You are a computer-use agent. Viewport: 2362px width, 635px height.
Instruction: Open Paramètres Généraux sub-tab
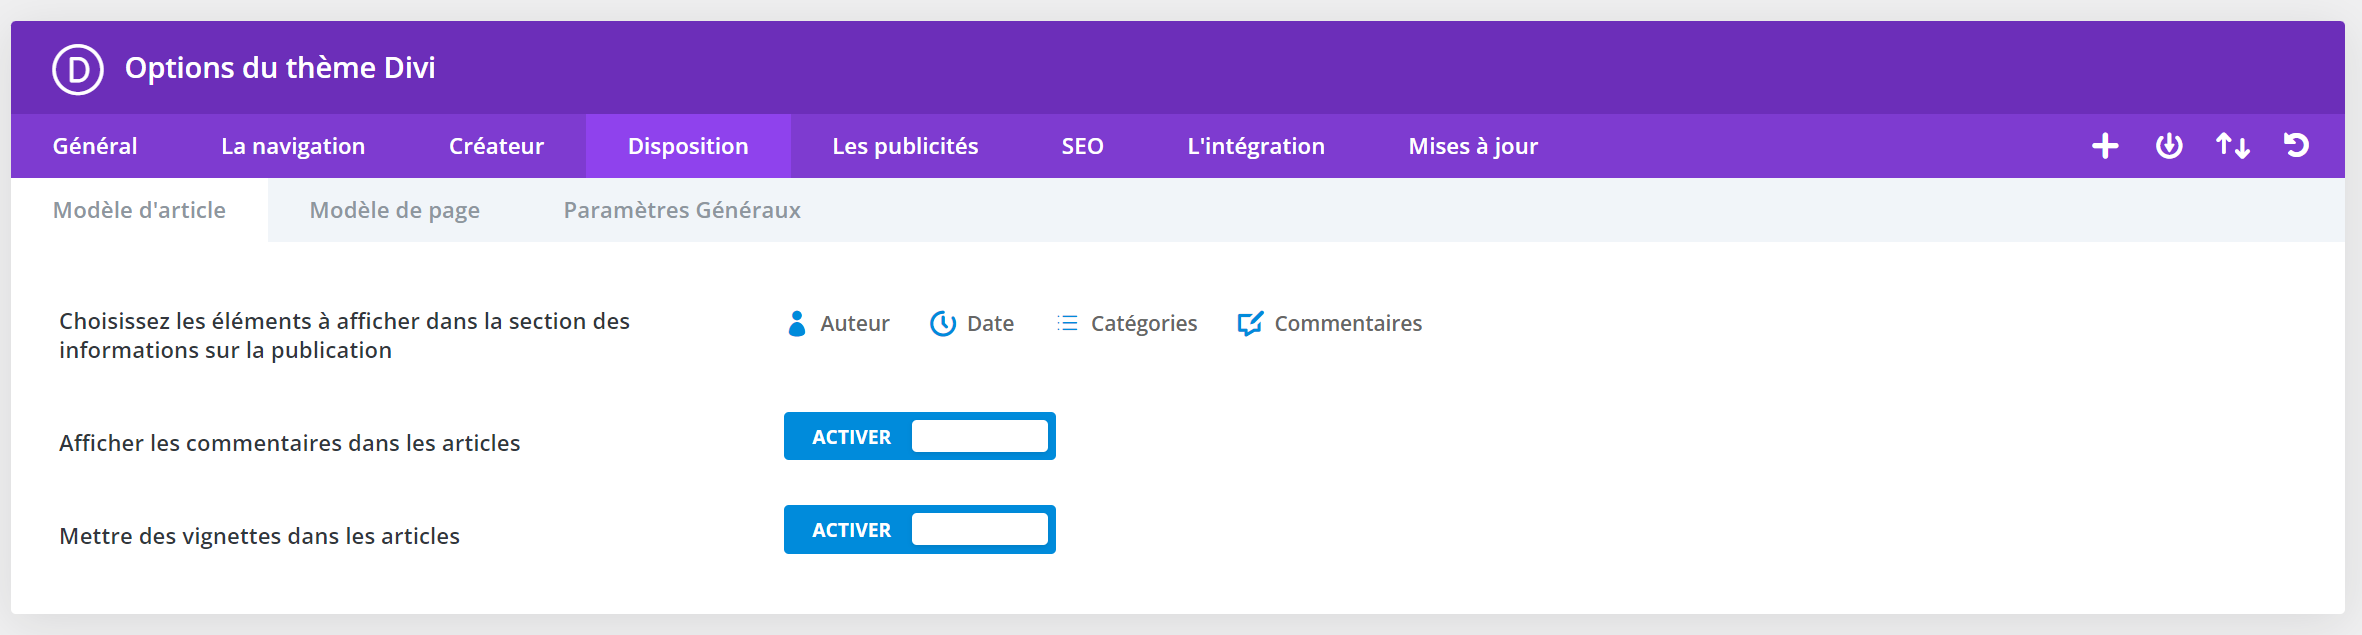point(682,210)
